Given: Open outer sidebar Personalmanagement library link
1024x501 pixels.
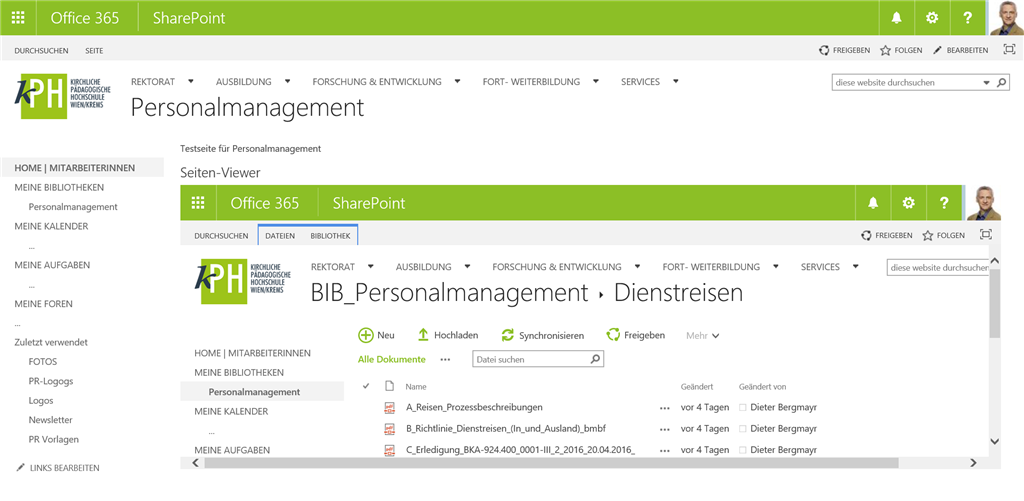Looking at the screenshot, I should 73,206.
